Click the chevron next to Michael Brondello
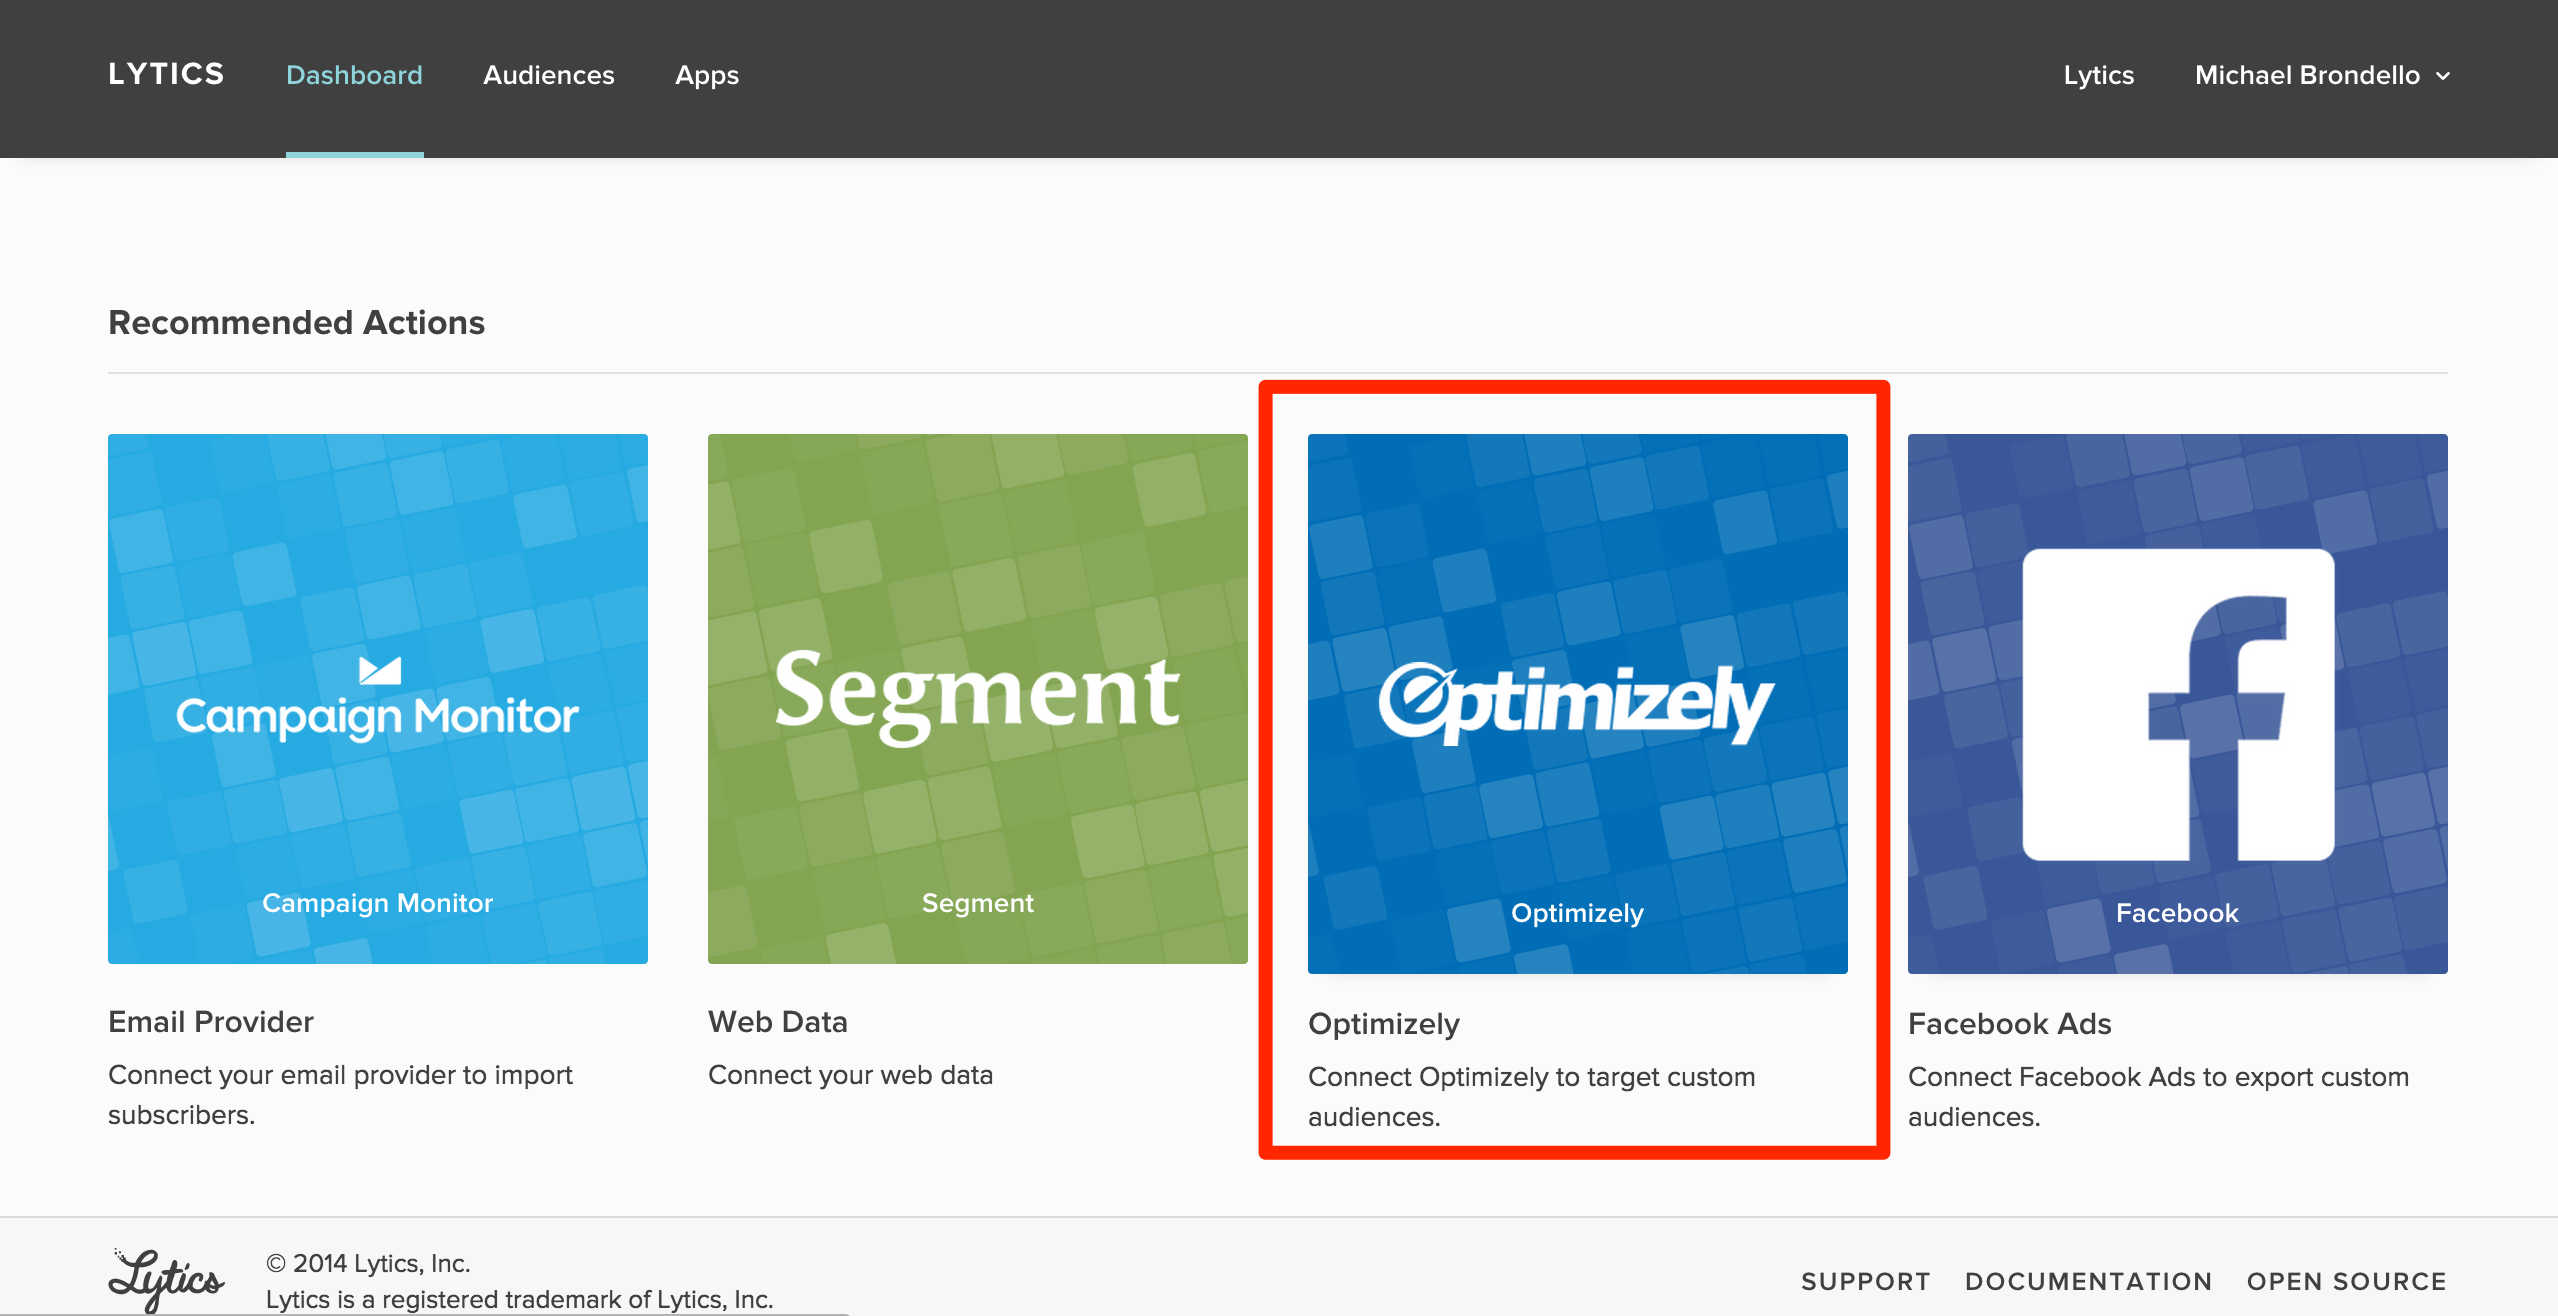 coord(2443,76)
